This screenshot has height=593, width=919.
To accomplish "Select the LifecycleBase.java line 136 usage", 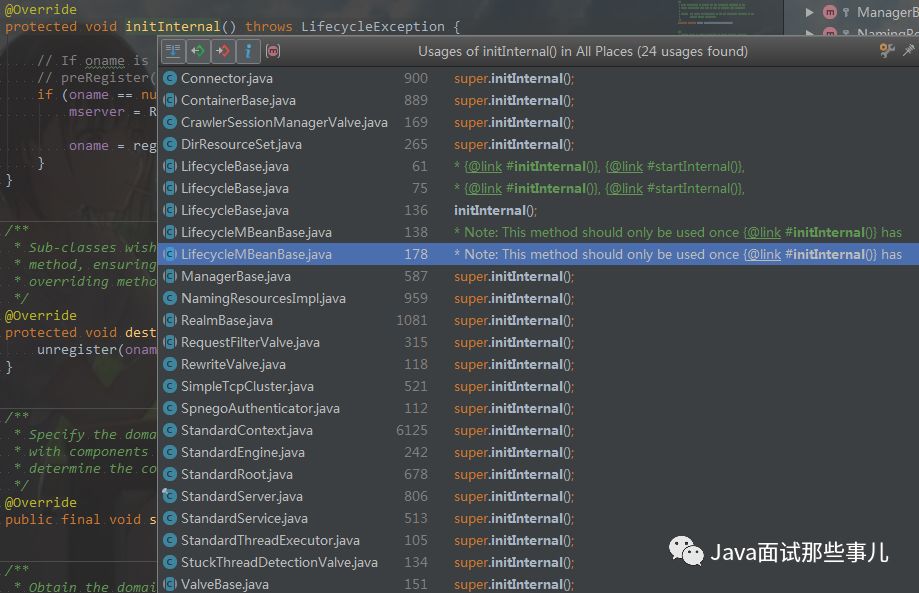I will click(235, 210).
